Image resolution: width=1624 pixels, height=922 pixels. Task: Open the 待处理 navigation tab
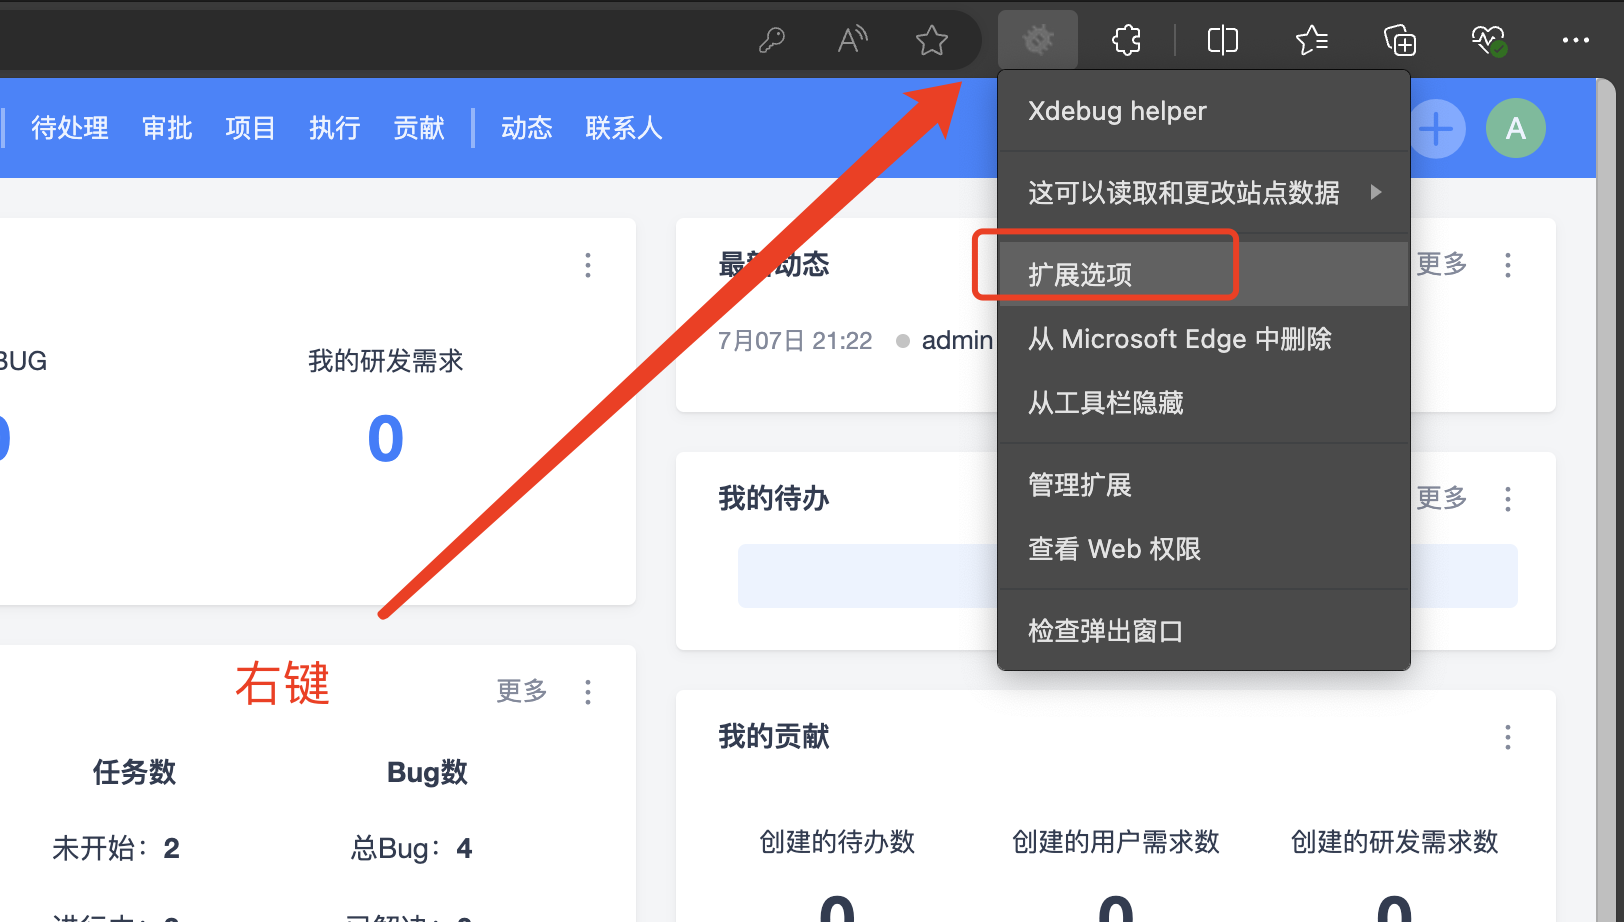tap(69, 128)
